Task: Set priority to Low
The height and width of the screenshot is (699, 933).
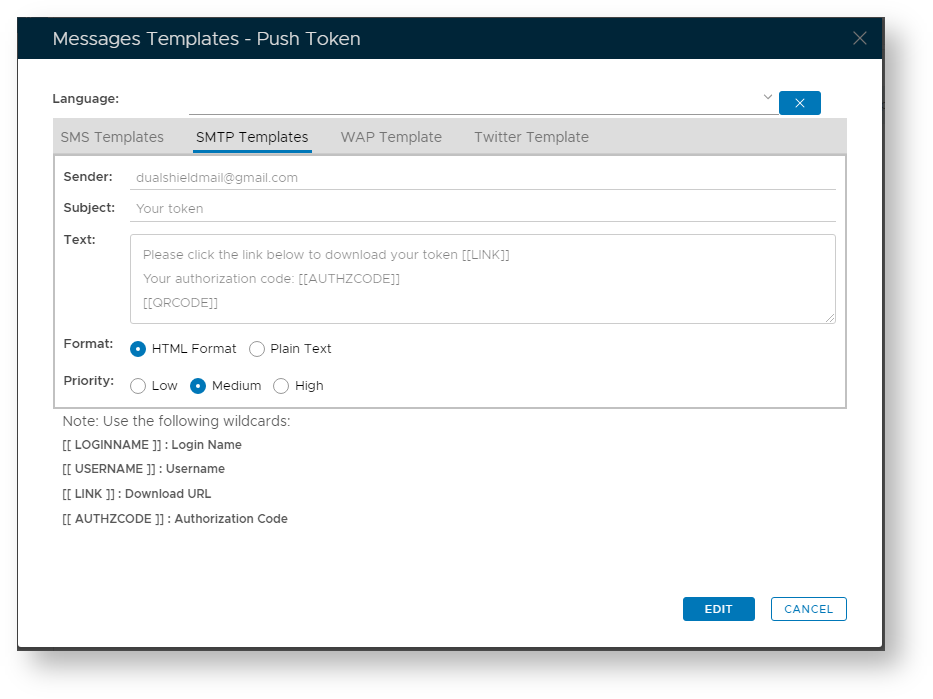Action: coord(138,386)
